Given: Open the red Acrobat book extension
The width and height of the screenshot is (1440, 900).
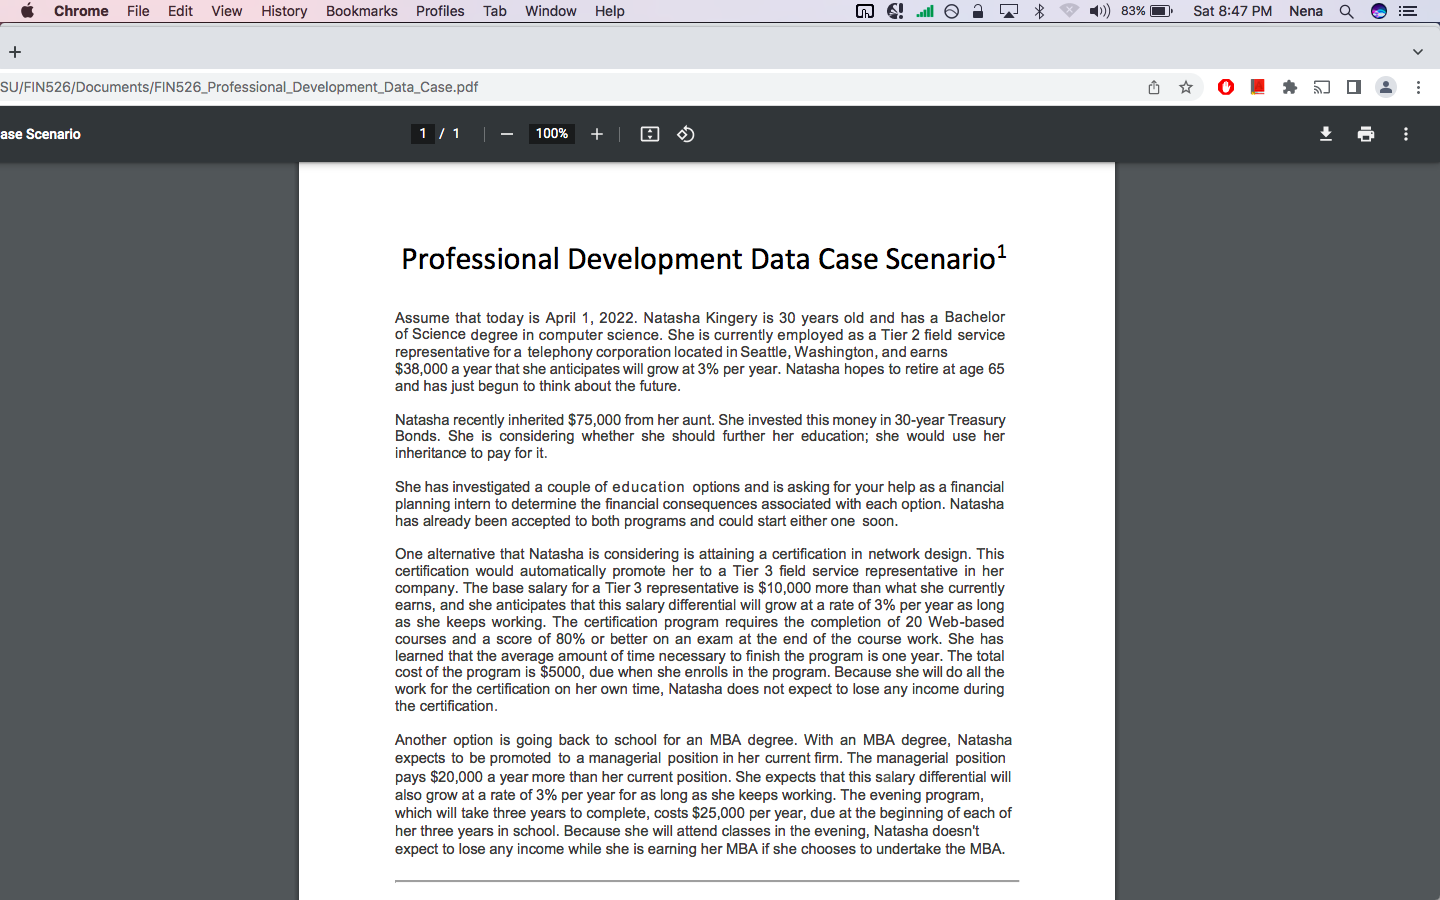Looking at the screenshot, I should point(1258,87).
